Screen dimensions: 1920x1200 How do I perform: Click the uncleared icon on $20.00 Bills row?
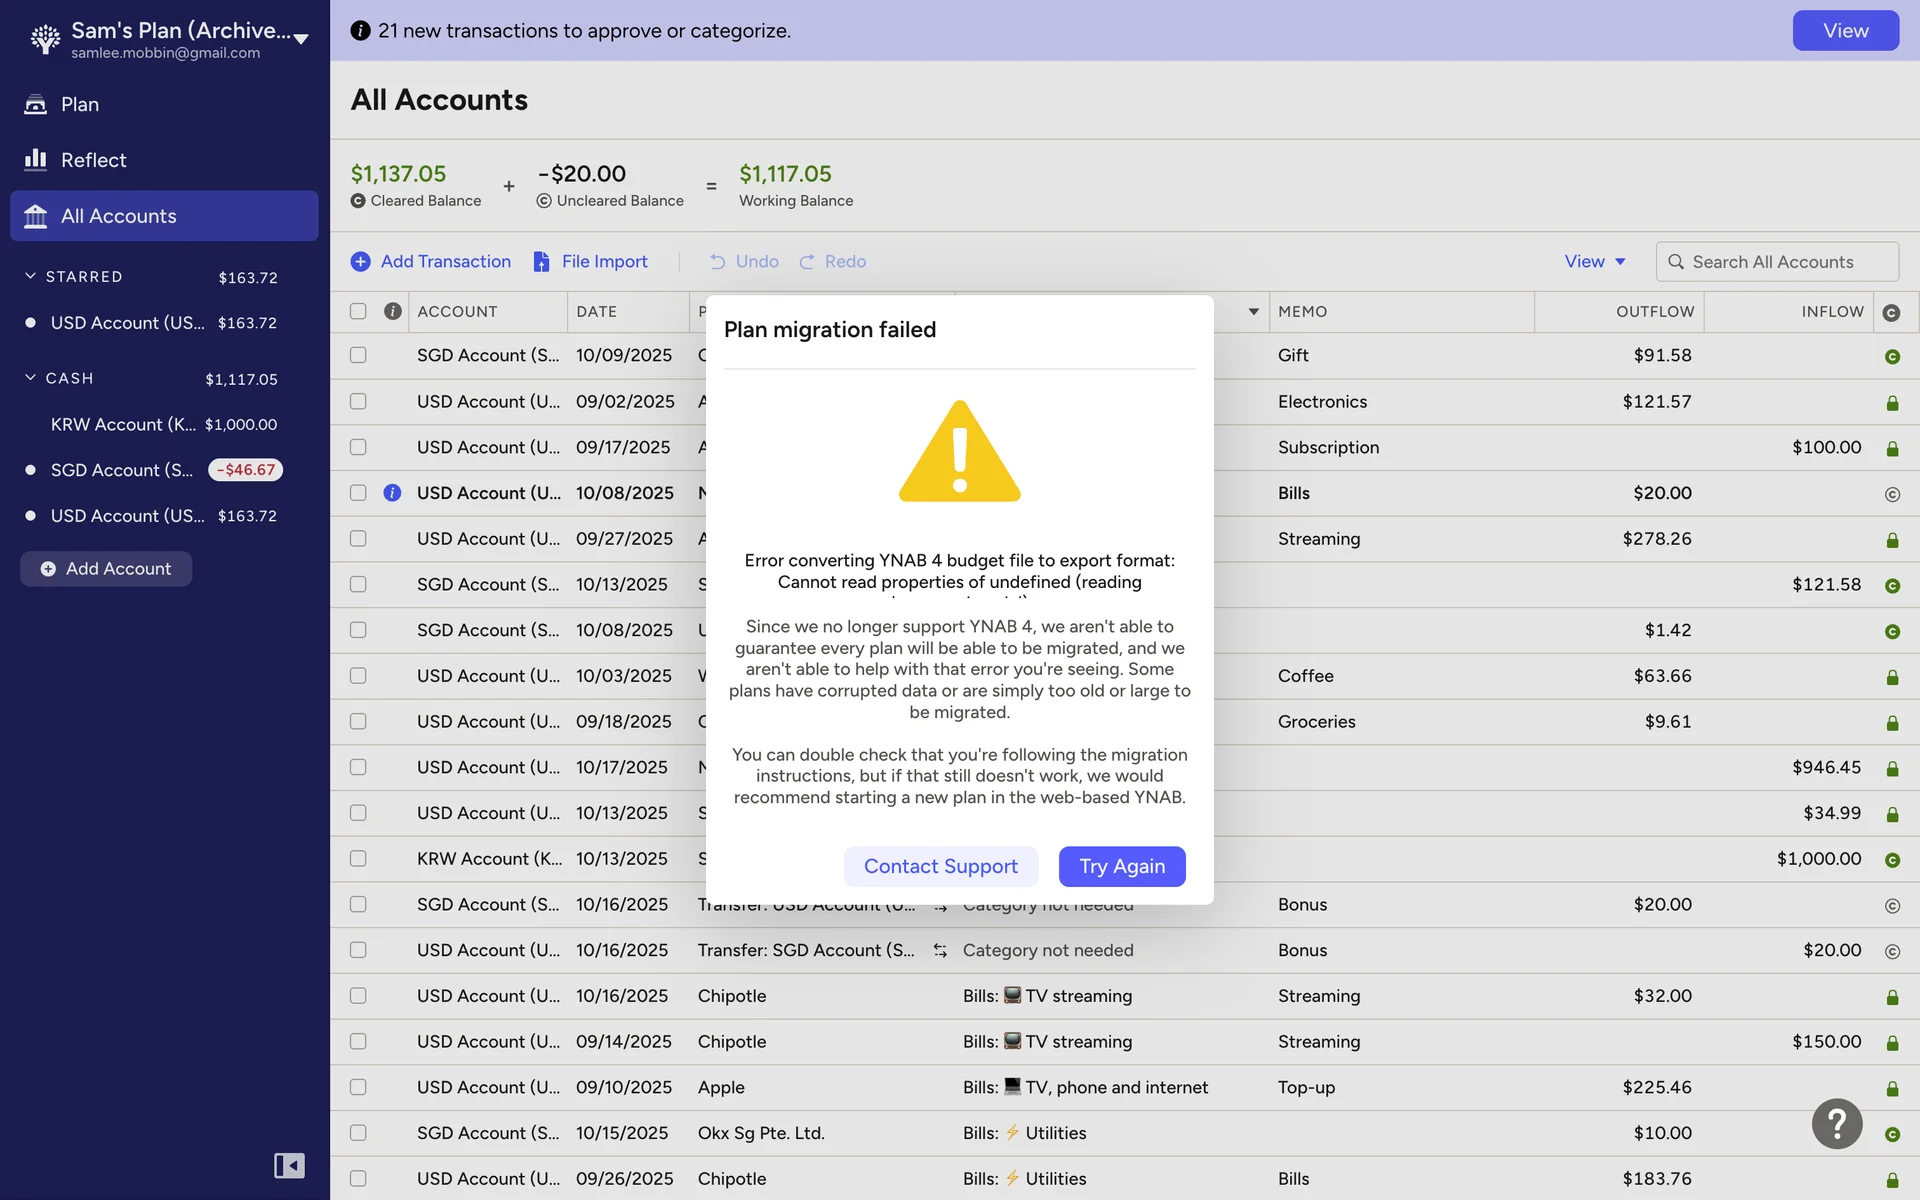[x=1891, y=494]
